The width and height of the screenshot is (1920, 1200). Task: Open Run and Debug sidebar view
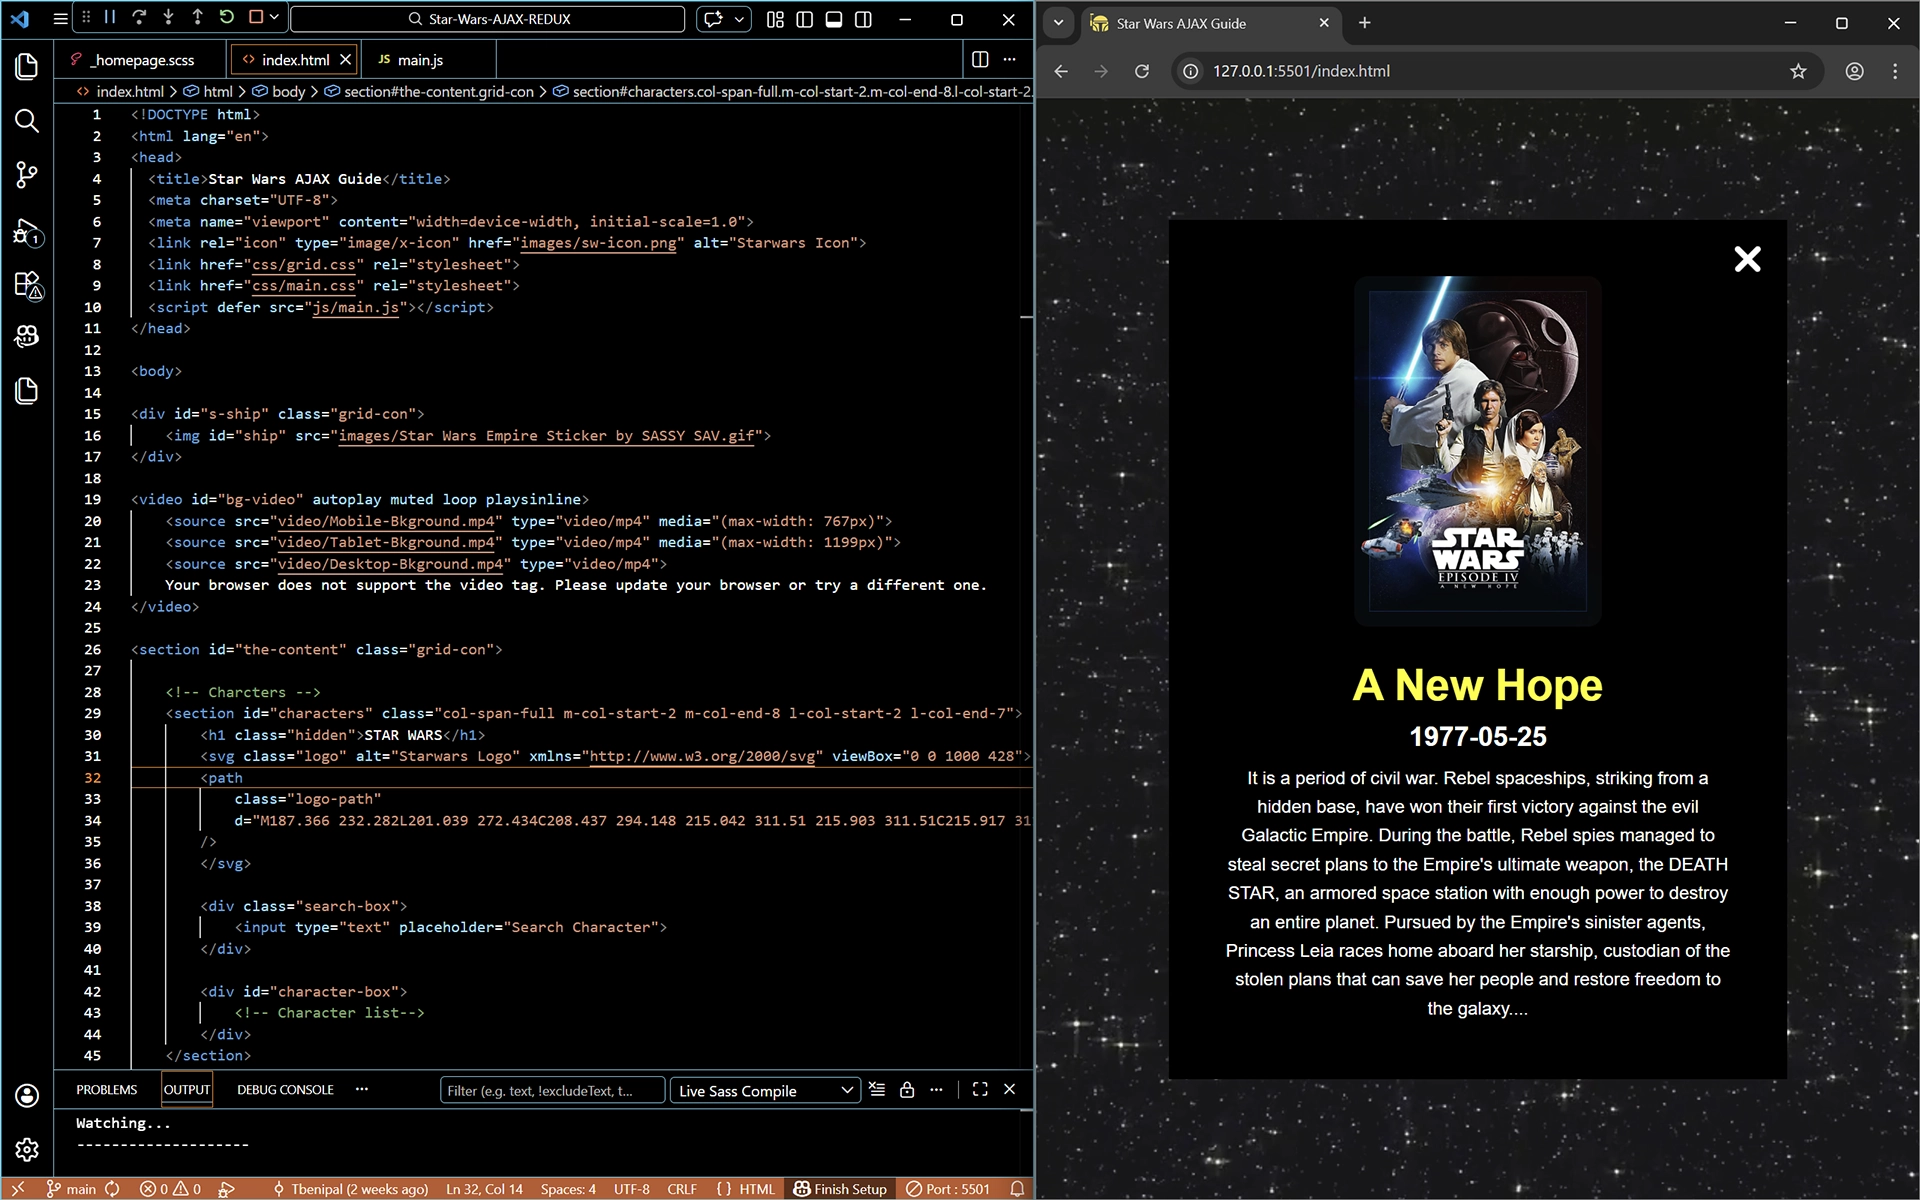(x=27, y=233)
